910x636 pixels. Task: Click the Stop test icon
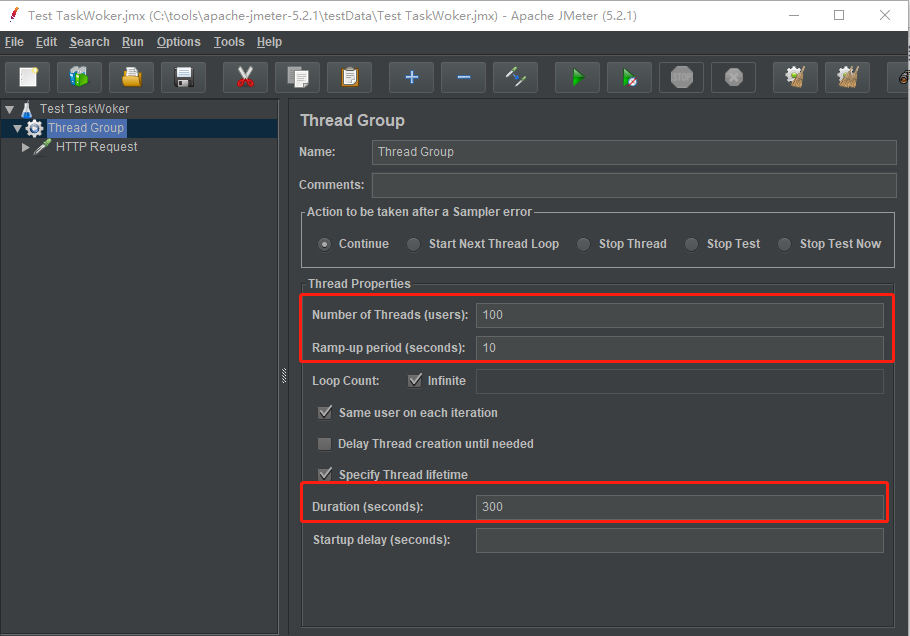pyautogui.click(x=681, y=77)
